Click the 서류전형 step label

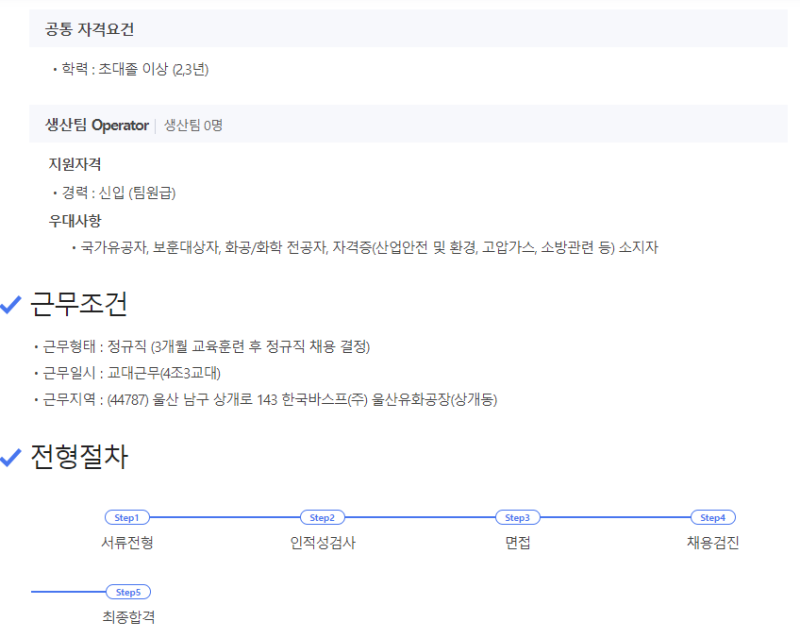pyautogui.click(x=127, y=543)
